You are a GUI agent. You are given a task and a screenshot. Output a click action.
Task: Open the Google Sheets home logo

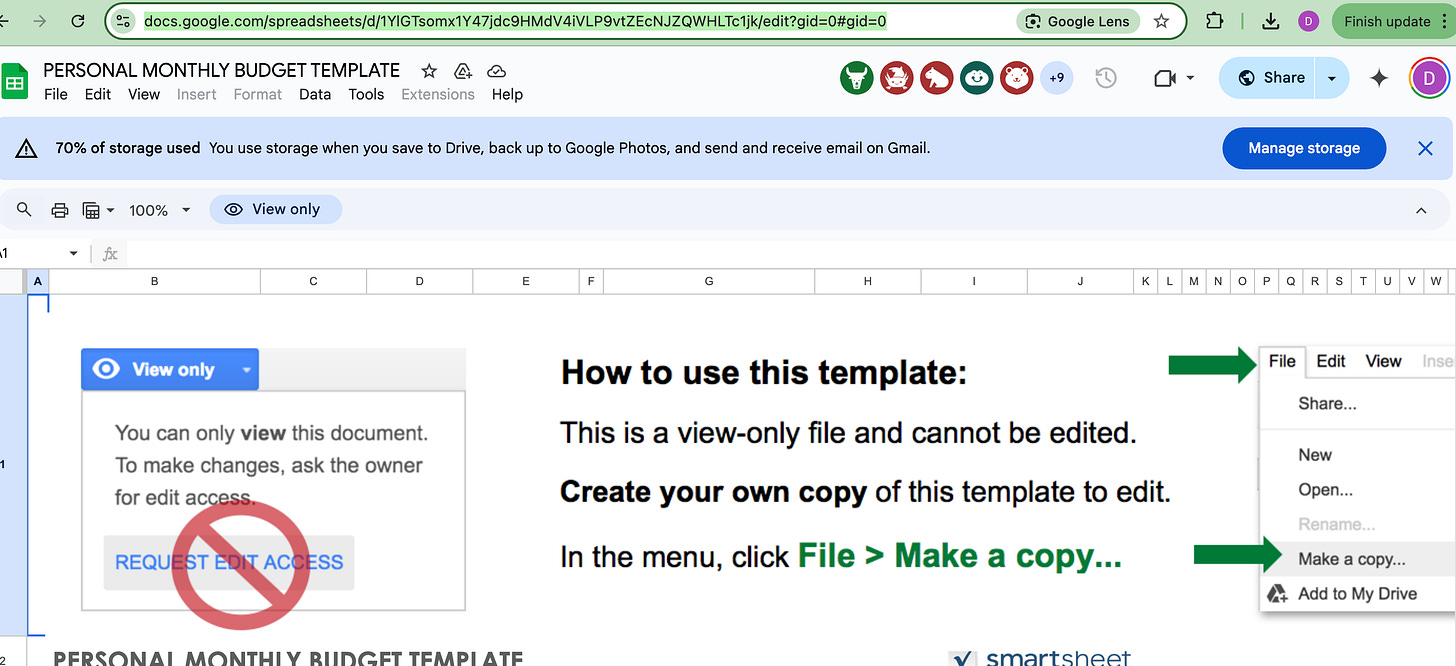click(14, 82)
